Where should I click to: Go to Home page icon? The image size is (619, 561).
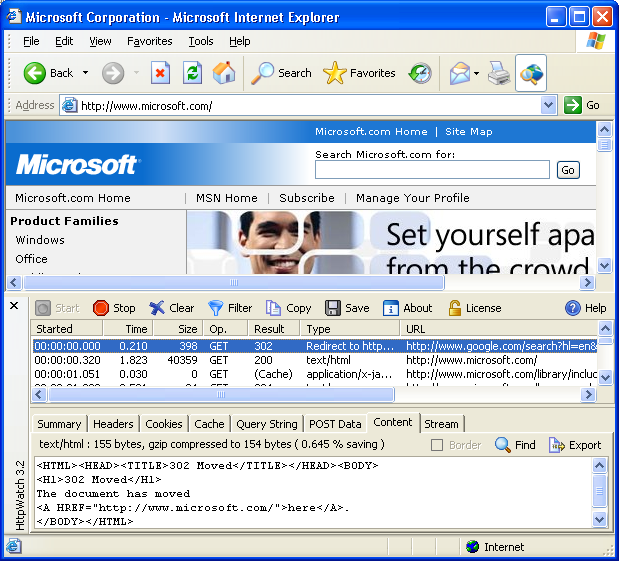coord(224,73)
